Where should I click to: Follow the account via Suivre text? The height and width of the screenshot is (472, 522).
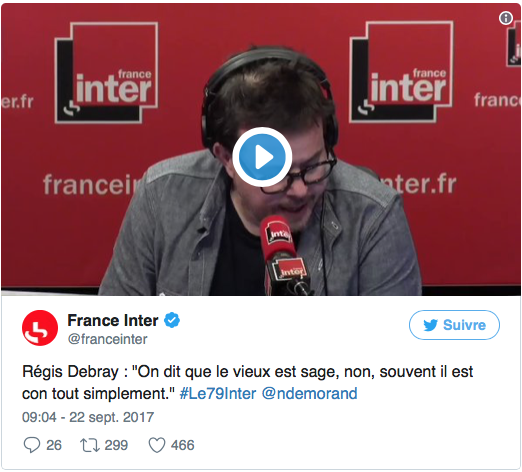click(x=464, y=325)
